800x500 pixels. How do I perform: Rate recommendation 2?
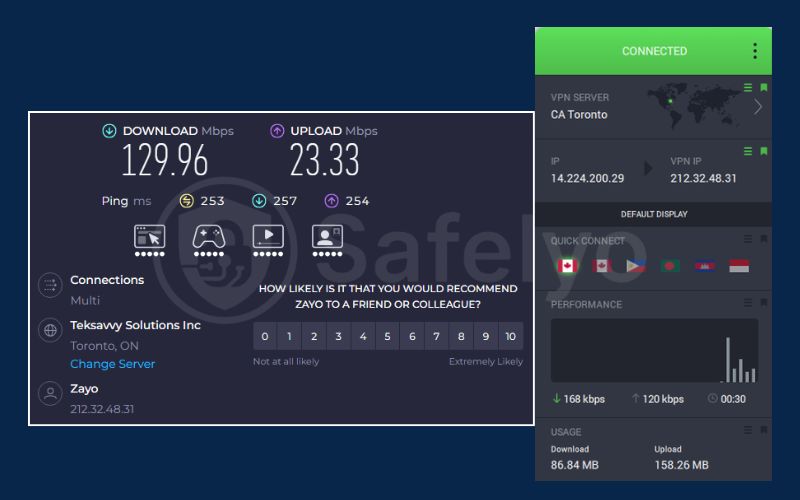(314, 336)
